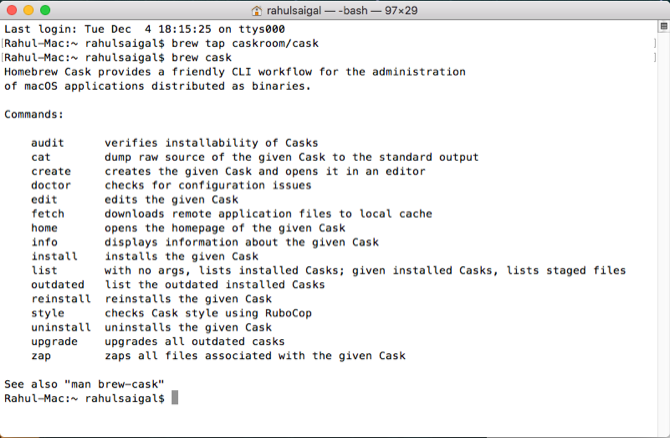Image resolution: width=670 pixels, height=438 pixels.
Task: Click the "install" command entry
Action: 54,256
